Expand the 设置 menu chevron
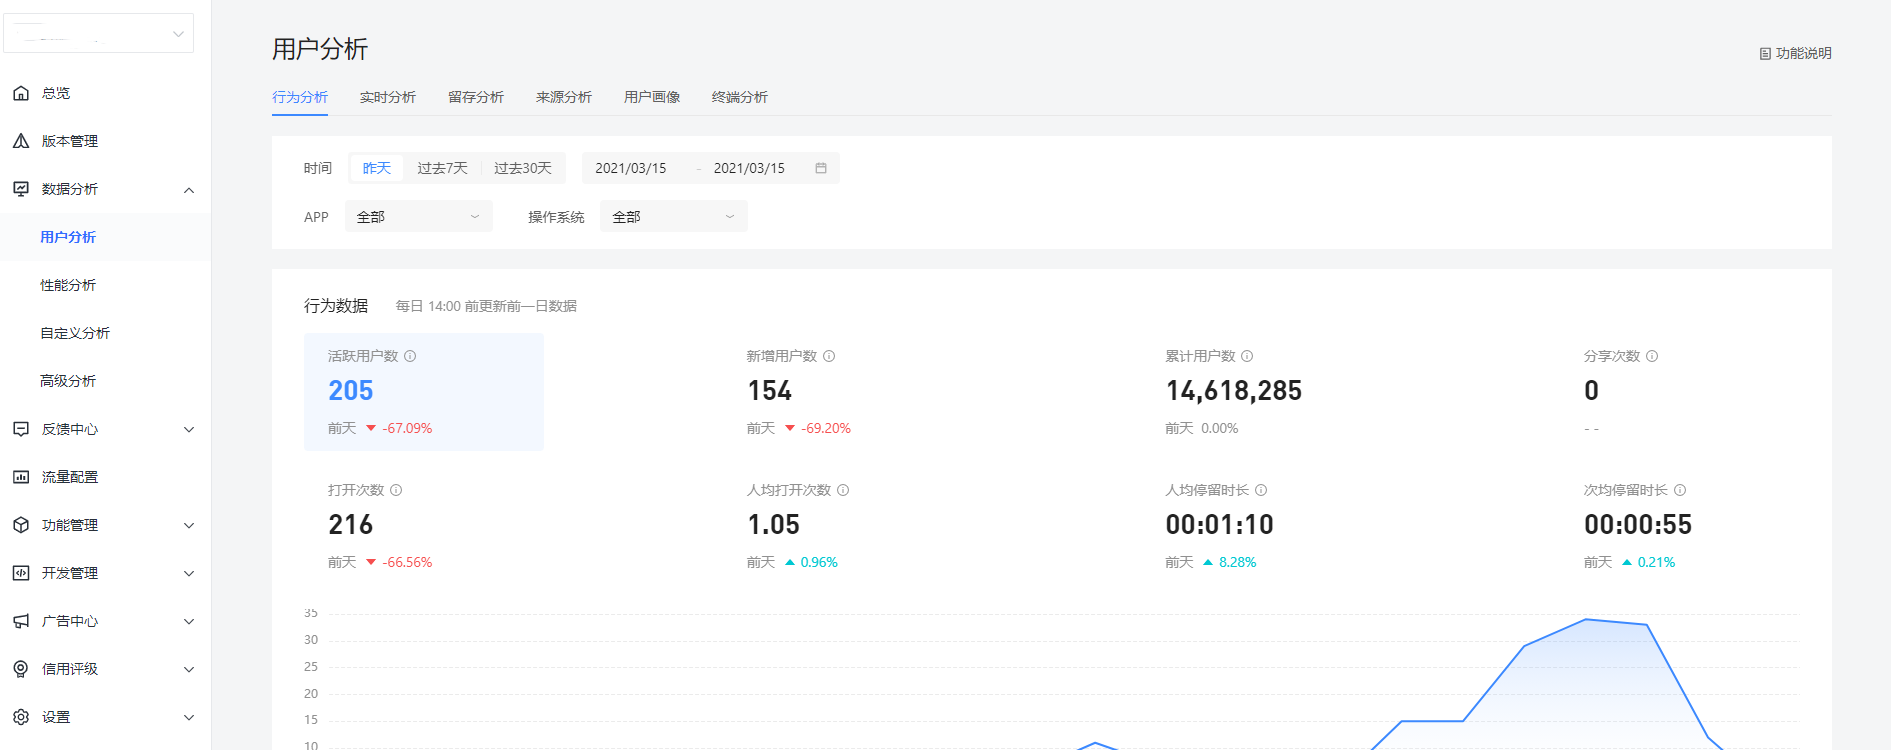The width and height of the screenshot is (1891, 750). point(189,718)
